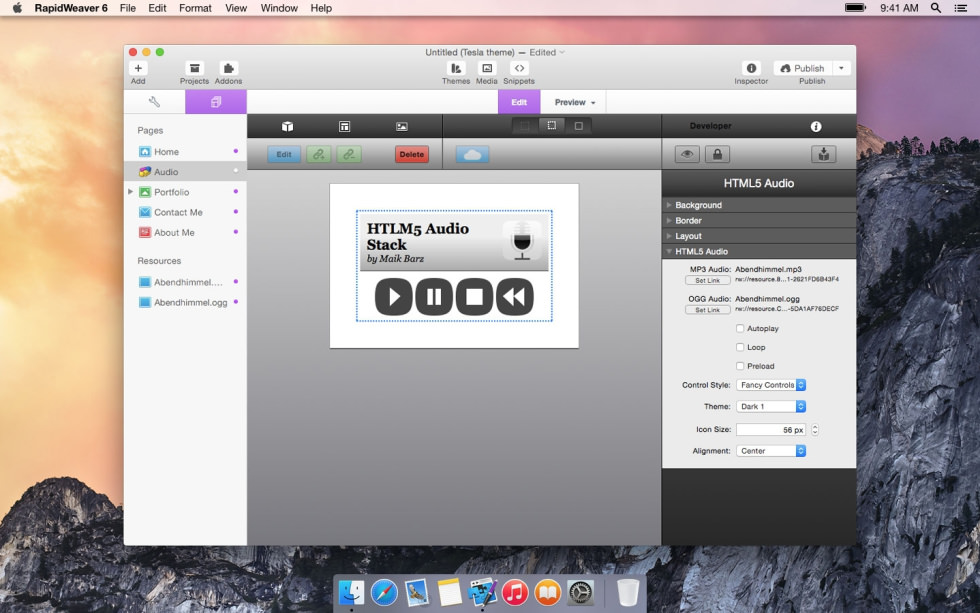Image resolution: width=980 pixels, height=613 pixels.
Task: Click Set Link for MP3 Audio
Action: [708, 281]
